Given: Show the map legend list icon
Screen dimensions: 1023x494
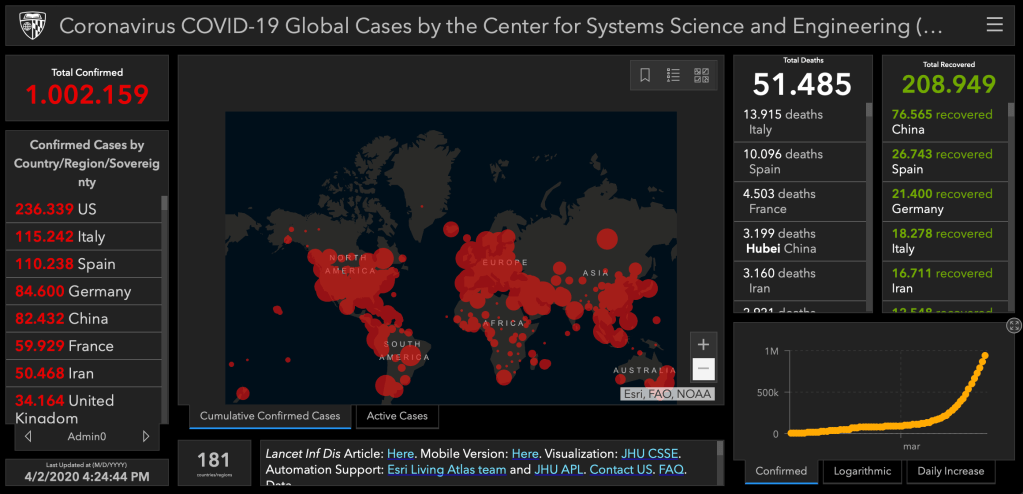Looking at the screenshot, I should [673, 75].
